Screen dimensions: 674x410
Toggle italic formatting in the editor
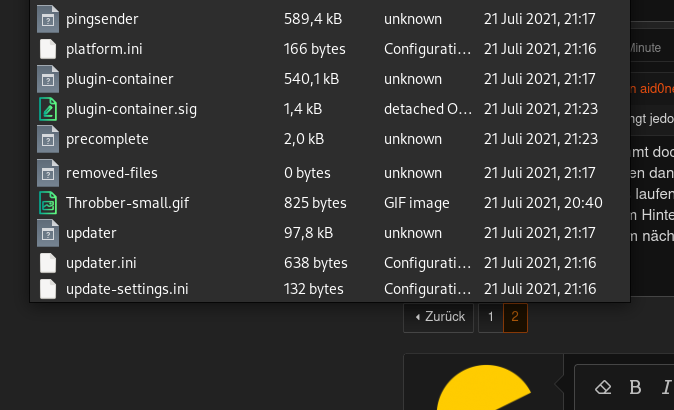[x=666, y=387]
